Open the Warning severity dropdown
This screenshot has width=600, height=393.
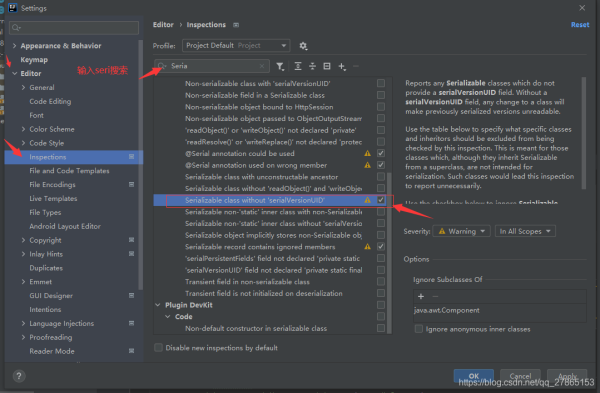461,231
